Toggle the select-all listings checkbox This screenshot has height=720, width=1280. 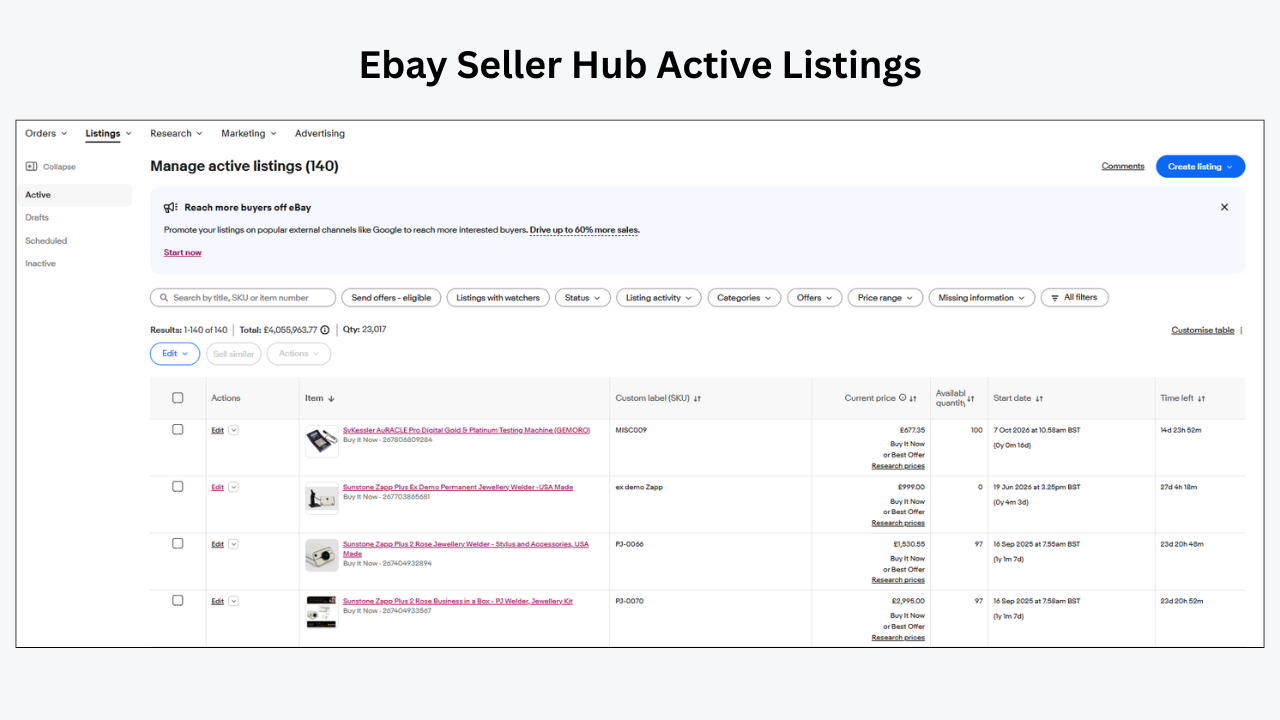(178, 398)
